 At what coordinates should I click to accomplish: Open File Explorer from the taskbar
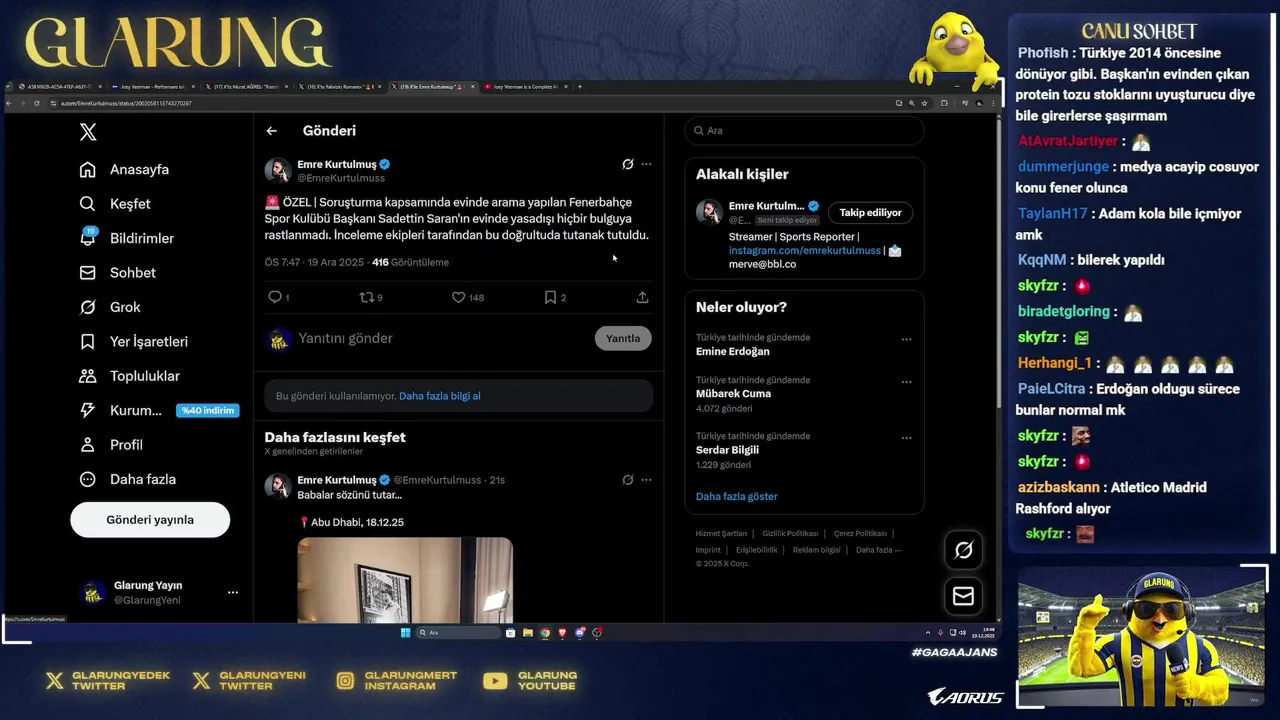(527, 633)
